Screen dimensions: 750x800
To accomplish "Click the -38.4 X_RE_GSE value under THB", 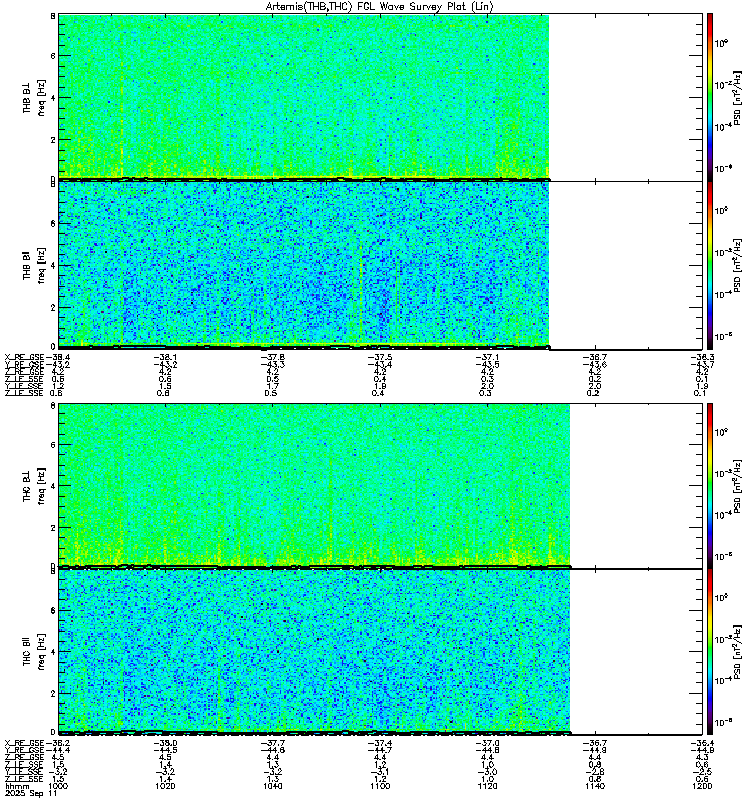I will tap(57, 357).
